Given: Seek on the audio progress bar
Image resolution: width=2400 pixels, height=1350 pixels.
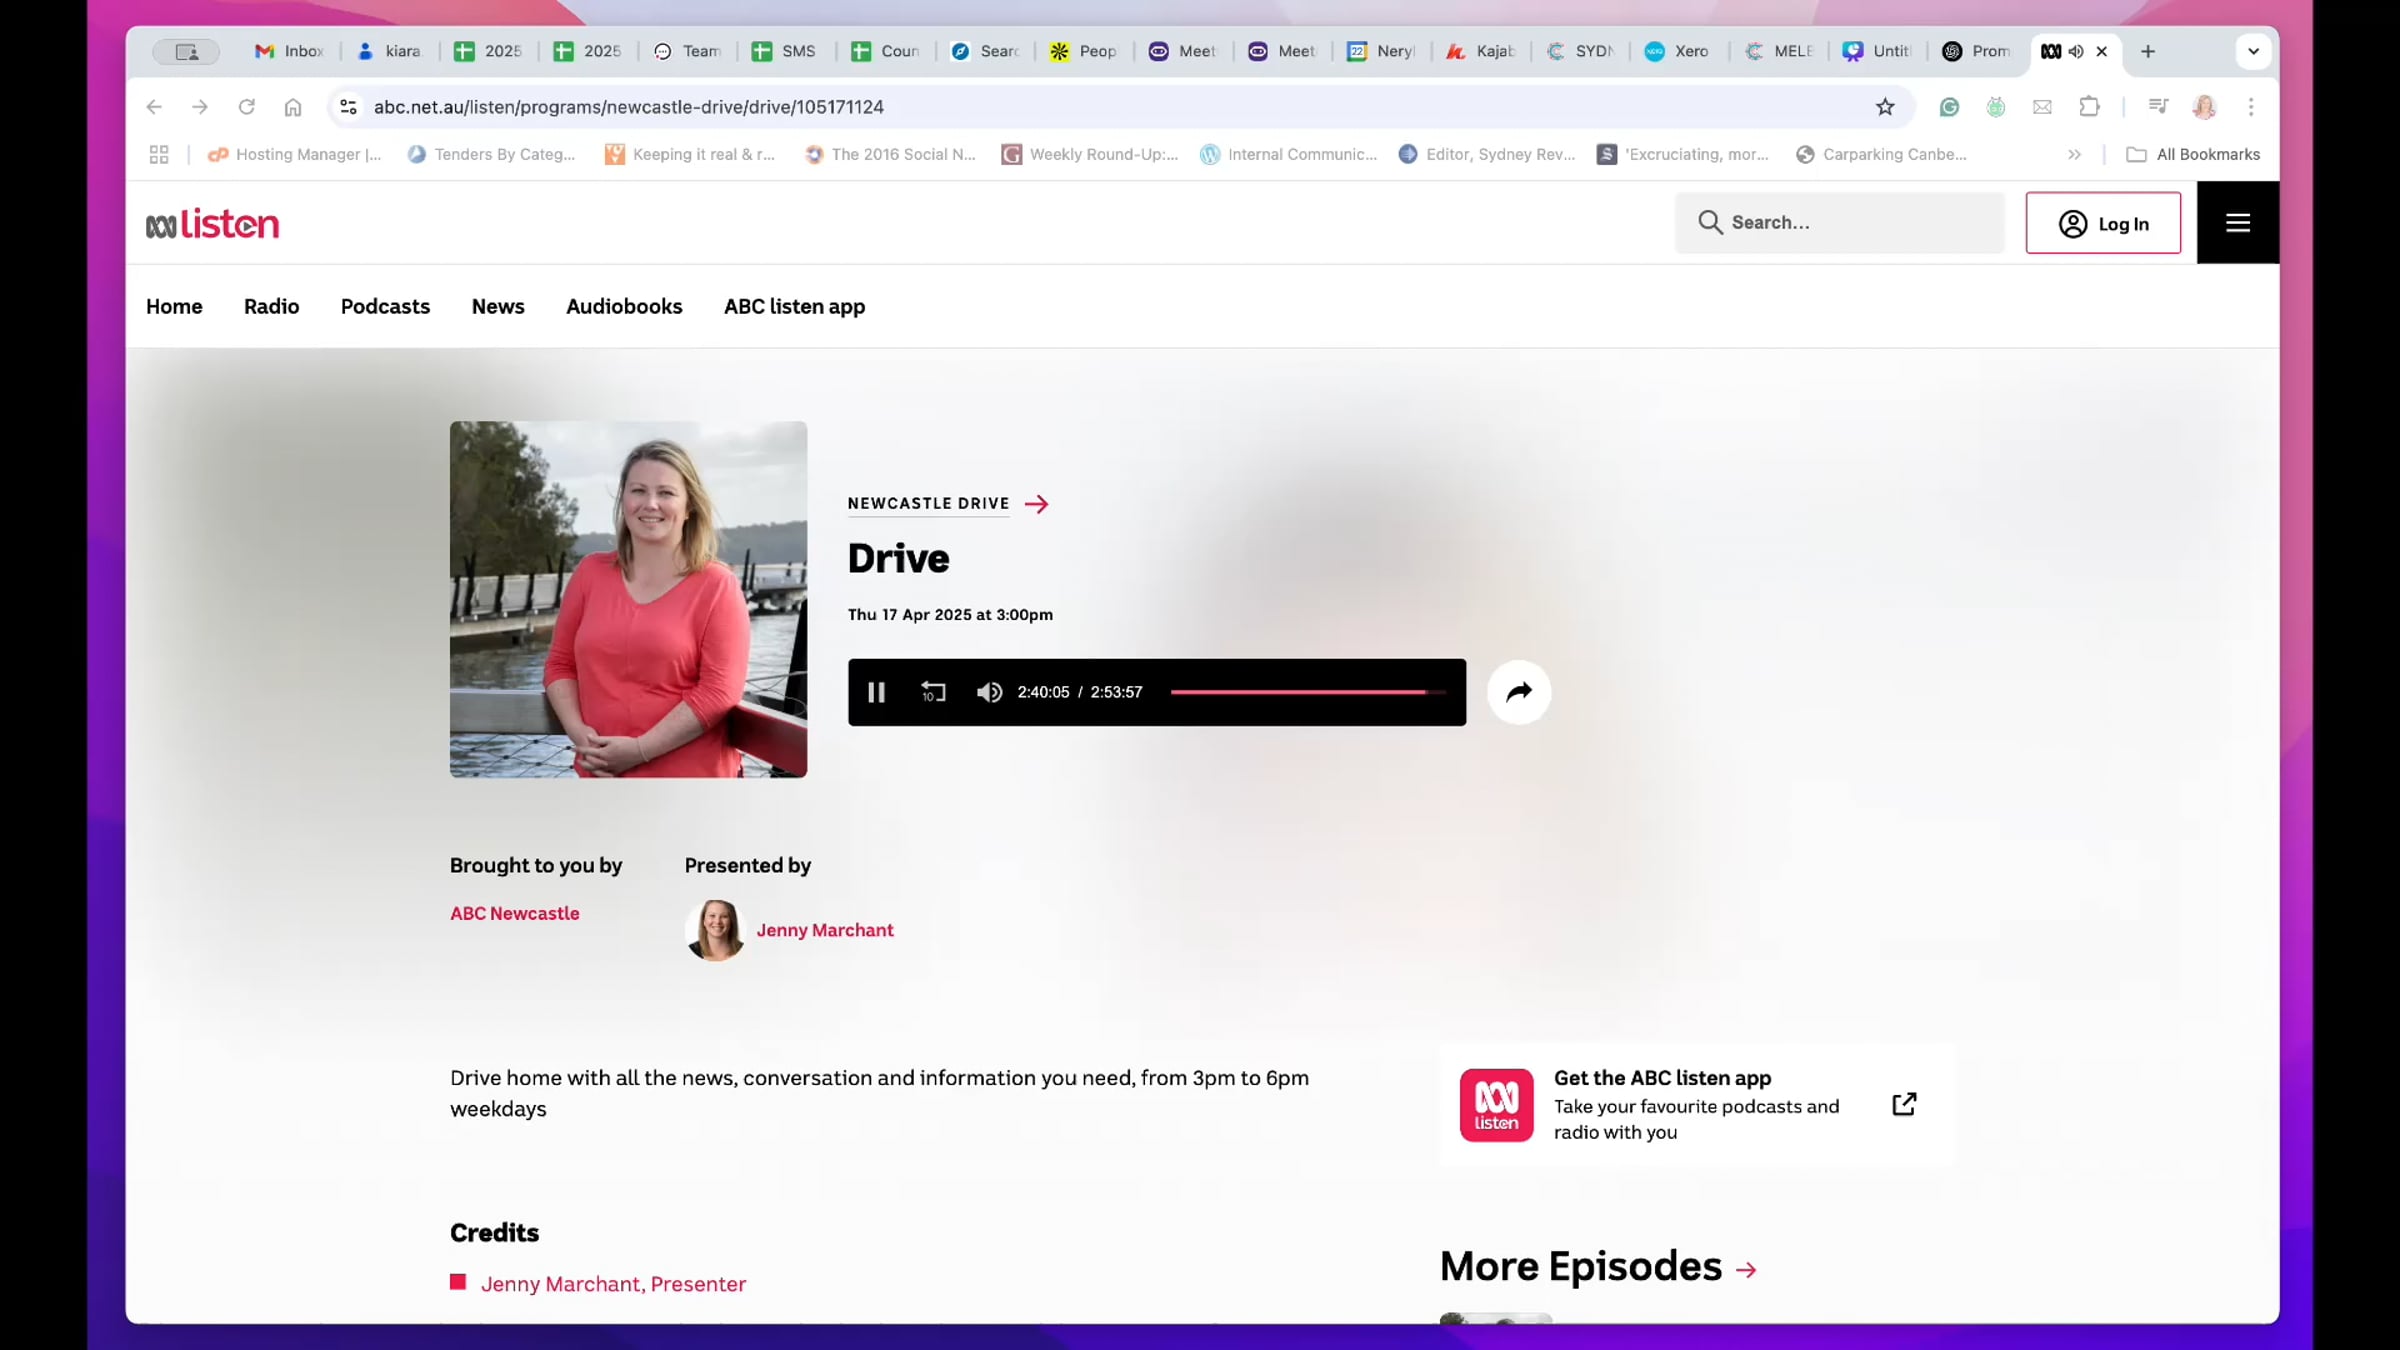Looking at the screenshot, I should click(1308, 692).
